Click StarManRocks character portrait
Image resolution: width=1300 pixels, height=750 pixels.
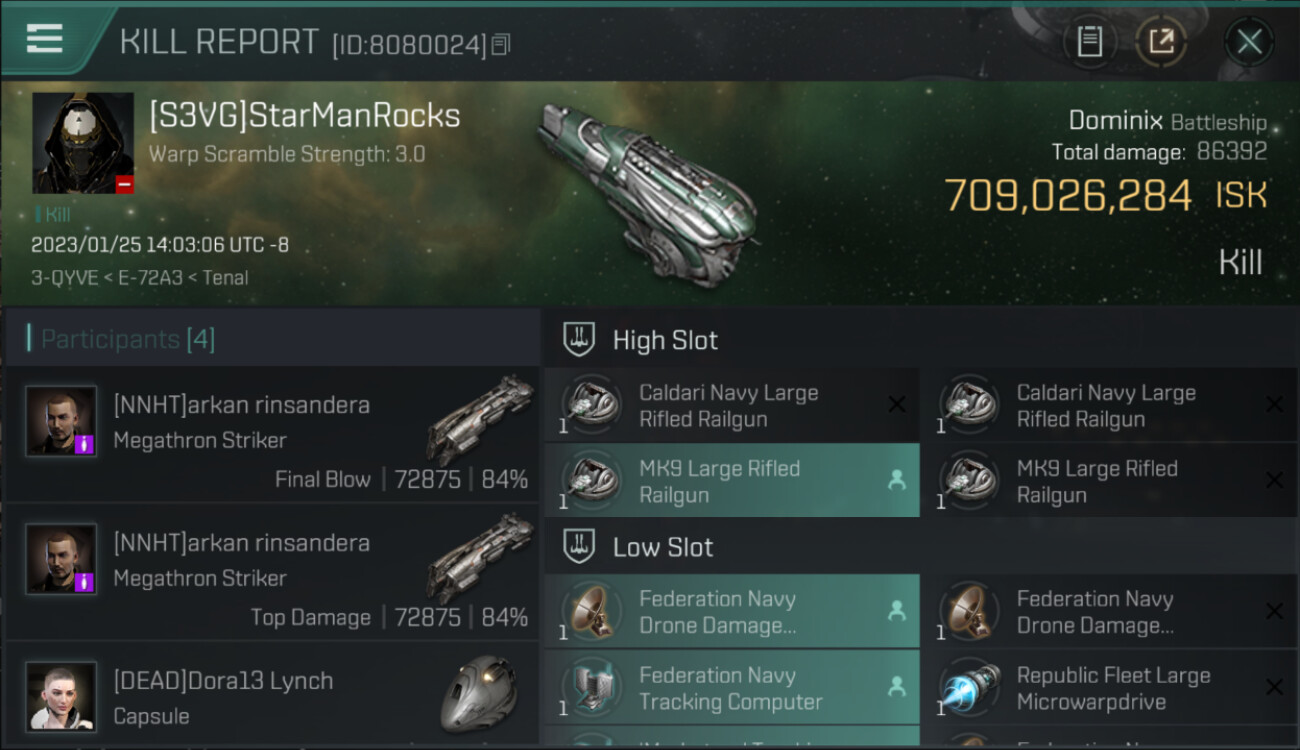tap(83, 143)
